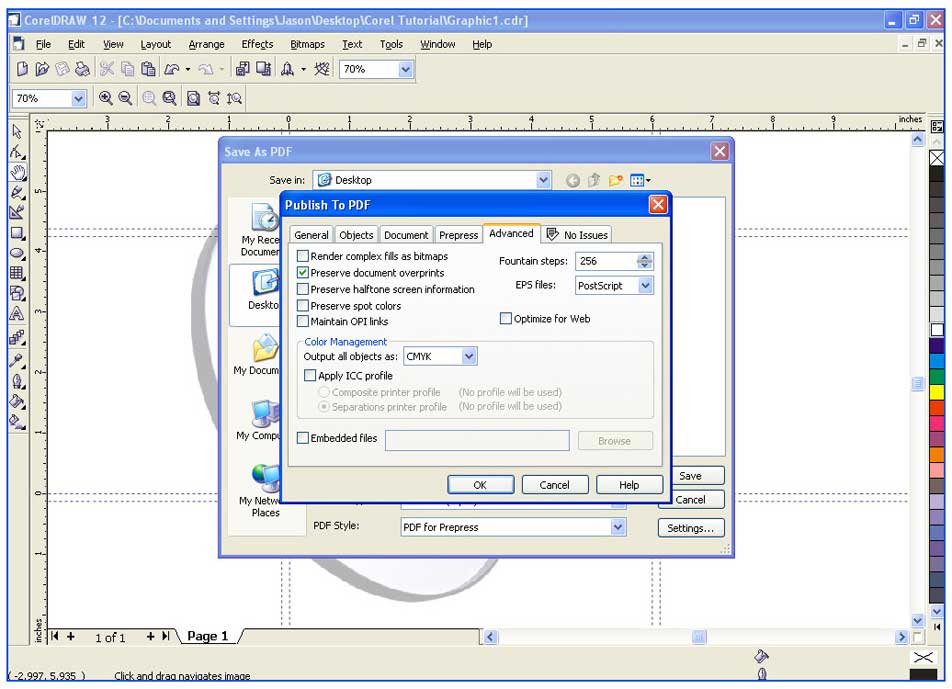Click the Copy icon in standard toolbar
This screenshot has width=952, height=689.
128,69
